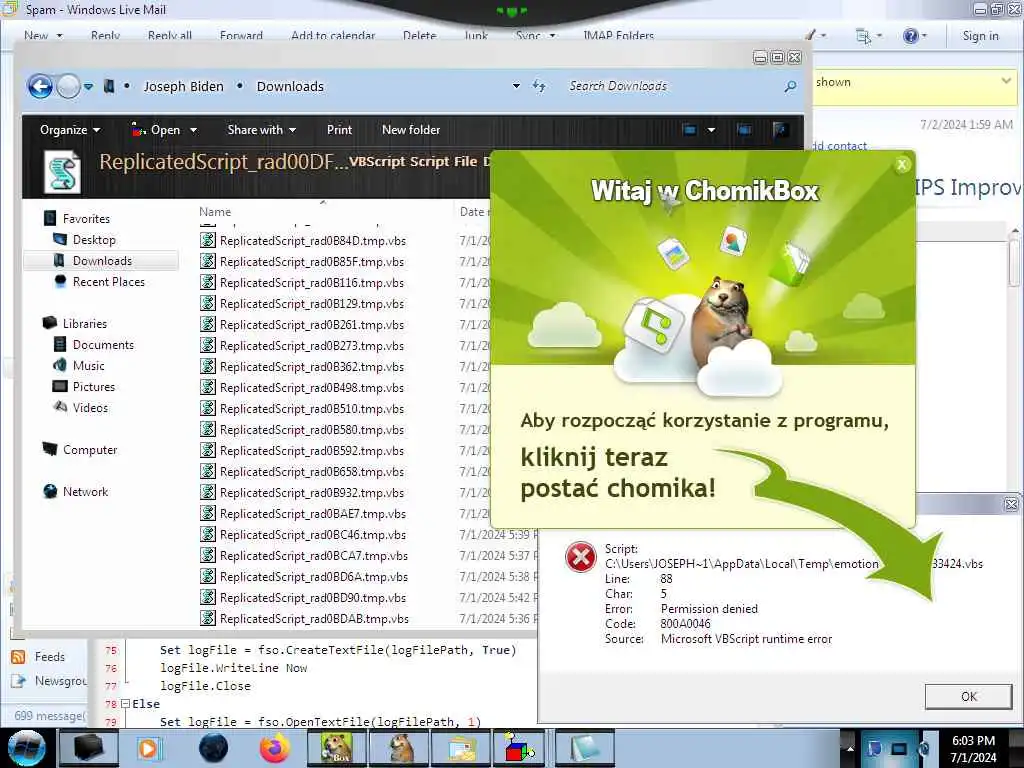Click New folder in Explorer toolbar

coord(411,130)
